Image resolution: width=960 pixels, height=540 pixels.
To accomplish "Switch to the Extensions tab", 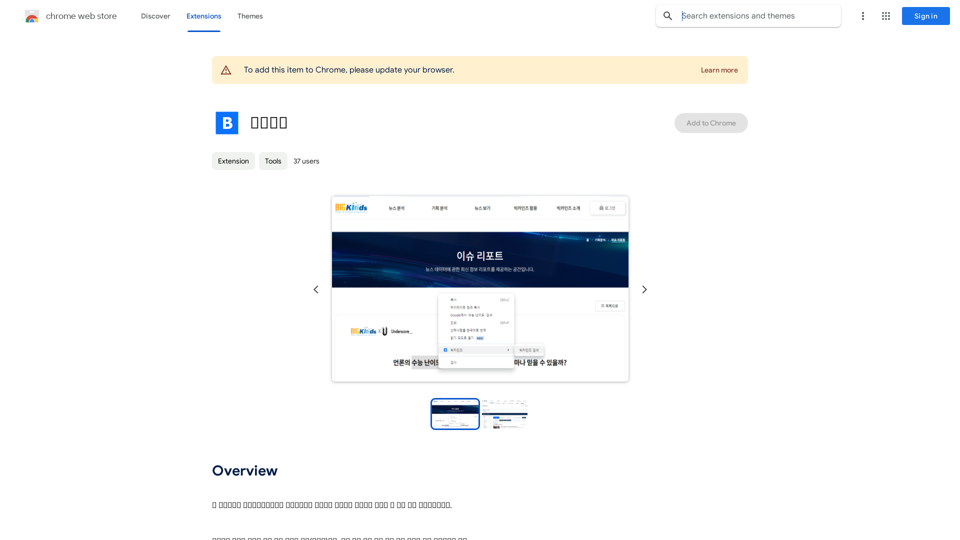I will point(204,16).
